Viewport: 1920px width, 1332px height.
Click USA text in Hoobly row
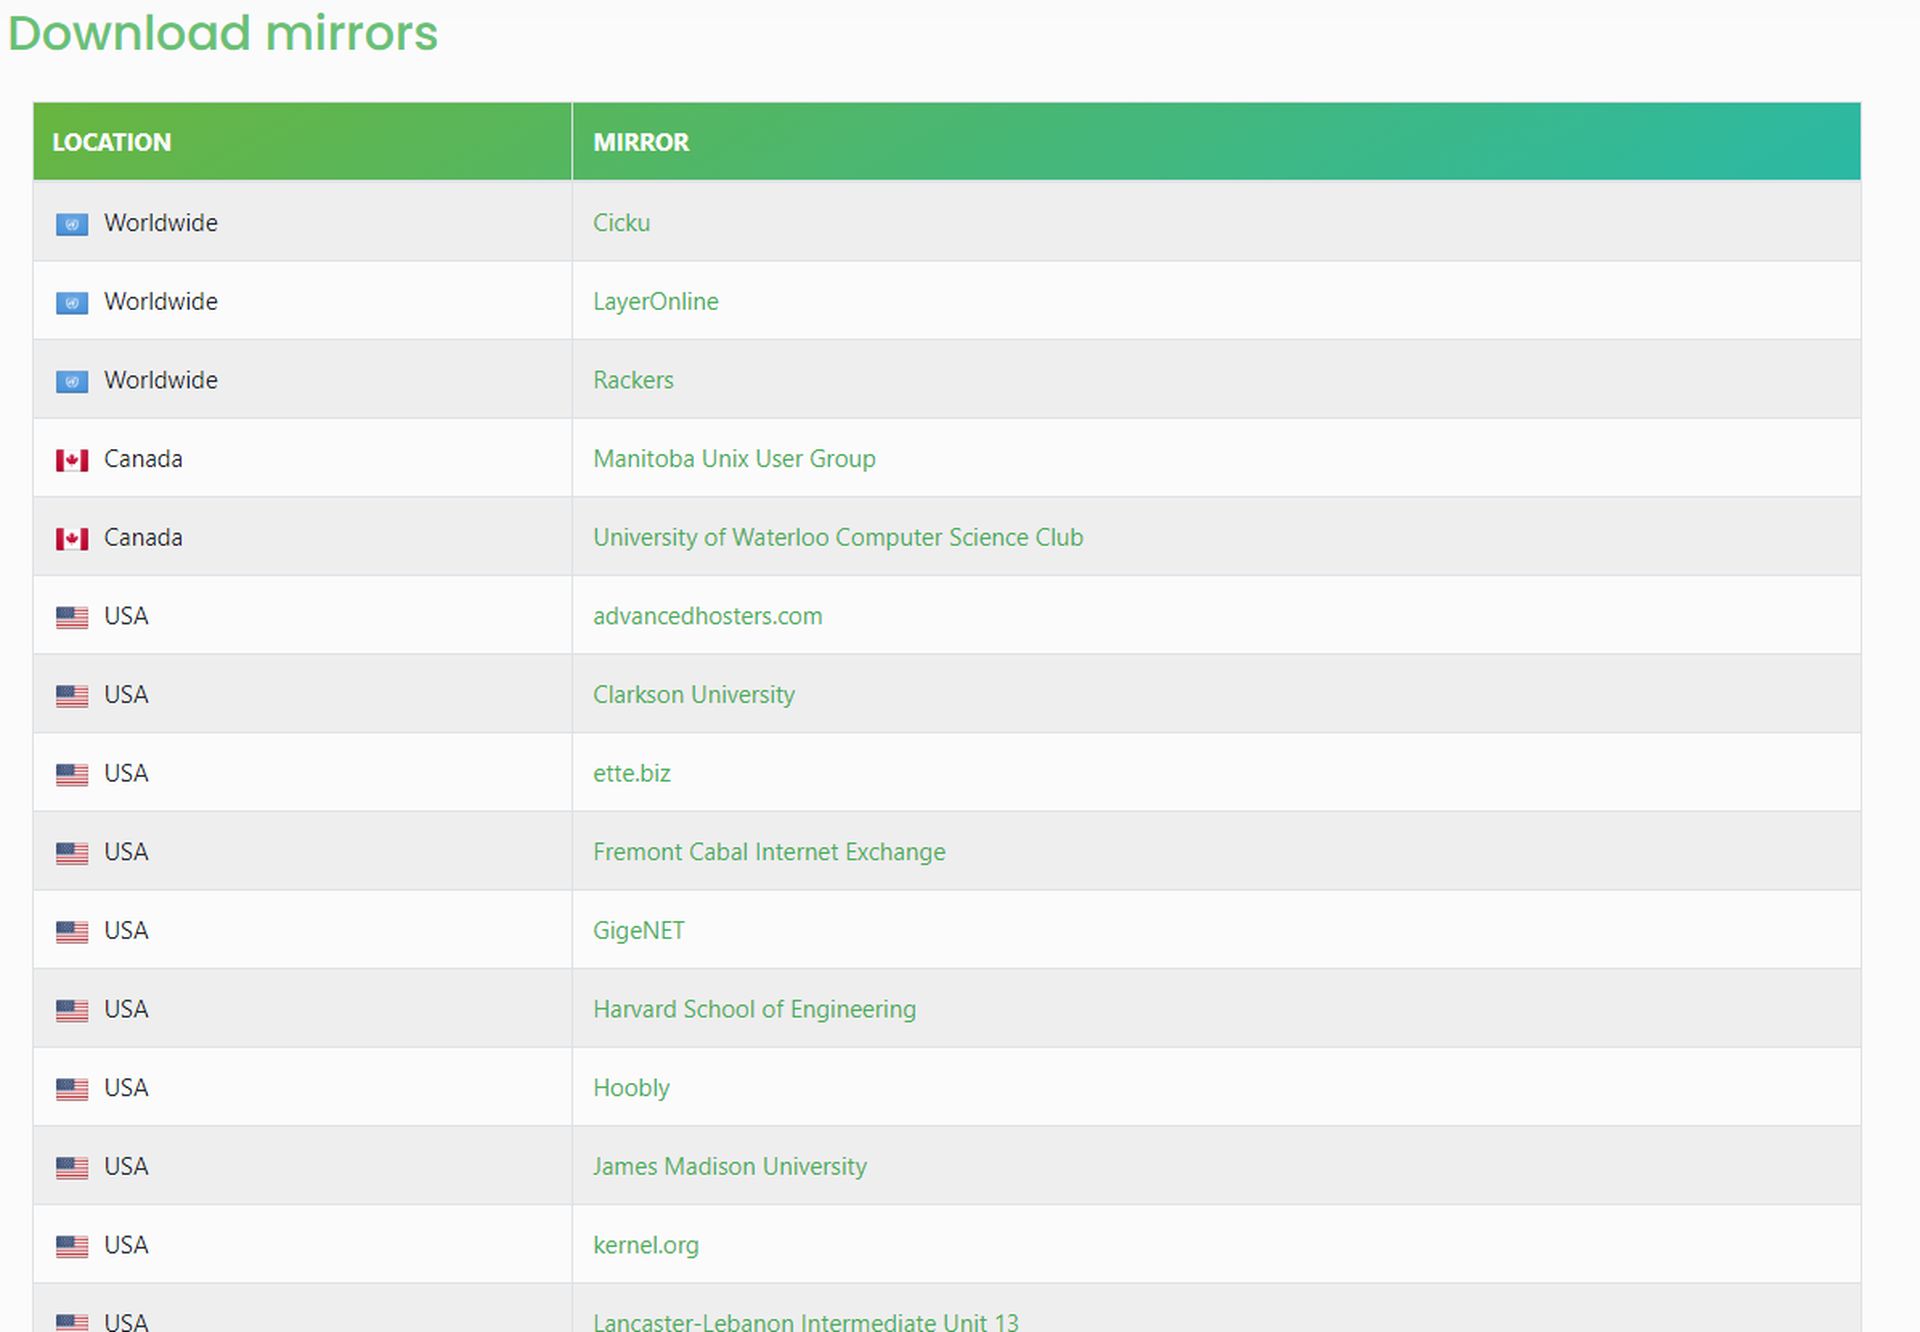click(126, 1088)
